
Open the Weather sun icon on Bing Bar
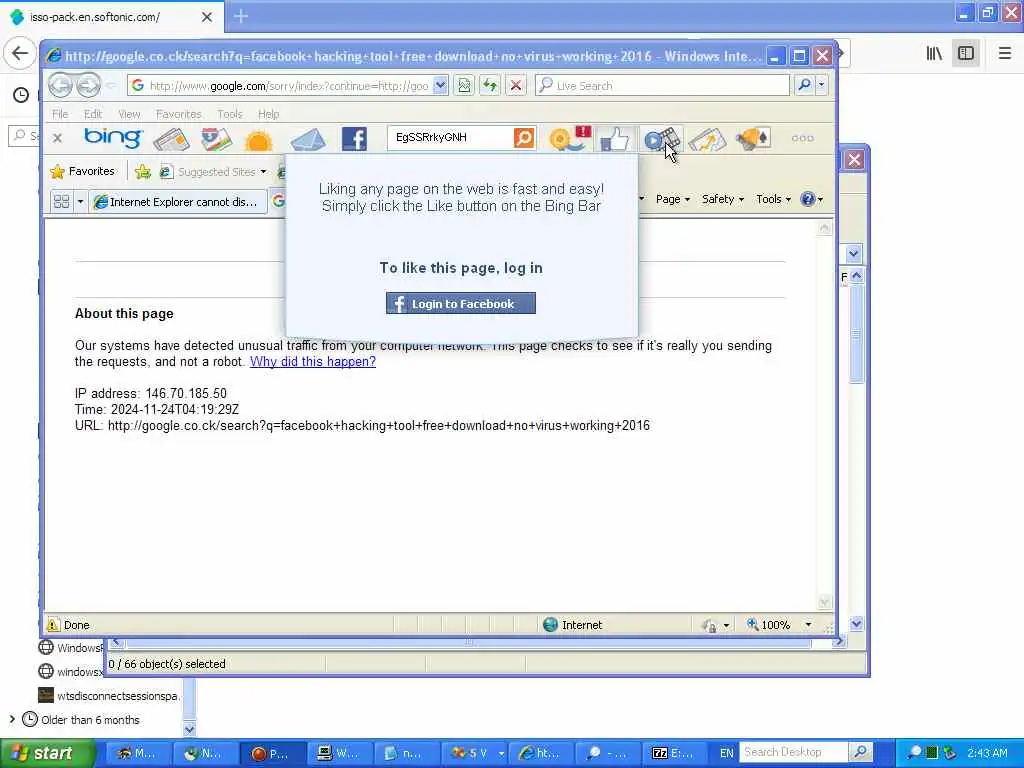pos(259,140)
